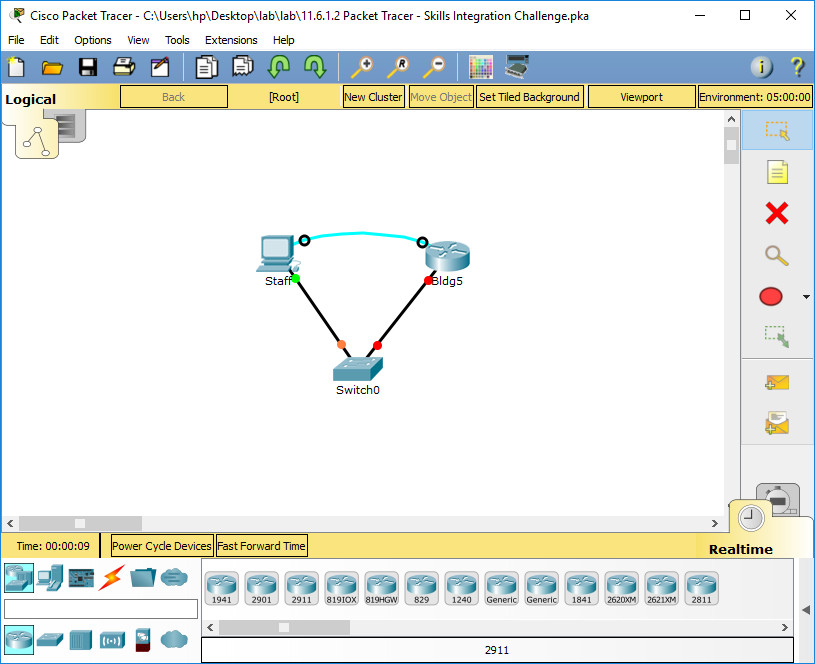Open the Options menu
The height and width of the screenshot is (664, 815).
click(x=93, y=40)
